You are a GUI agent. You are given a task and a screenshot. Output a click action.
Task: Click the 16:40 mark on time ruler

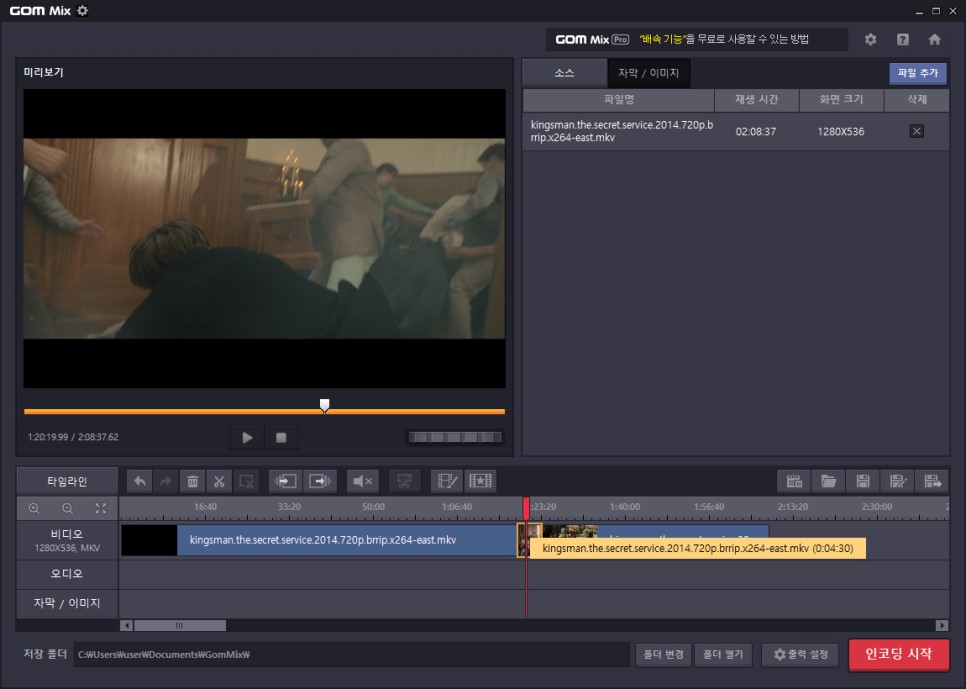click(x=205, y=507)
